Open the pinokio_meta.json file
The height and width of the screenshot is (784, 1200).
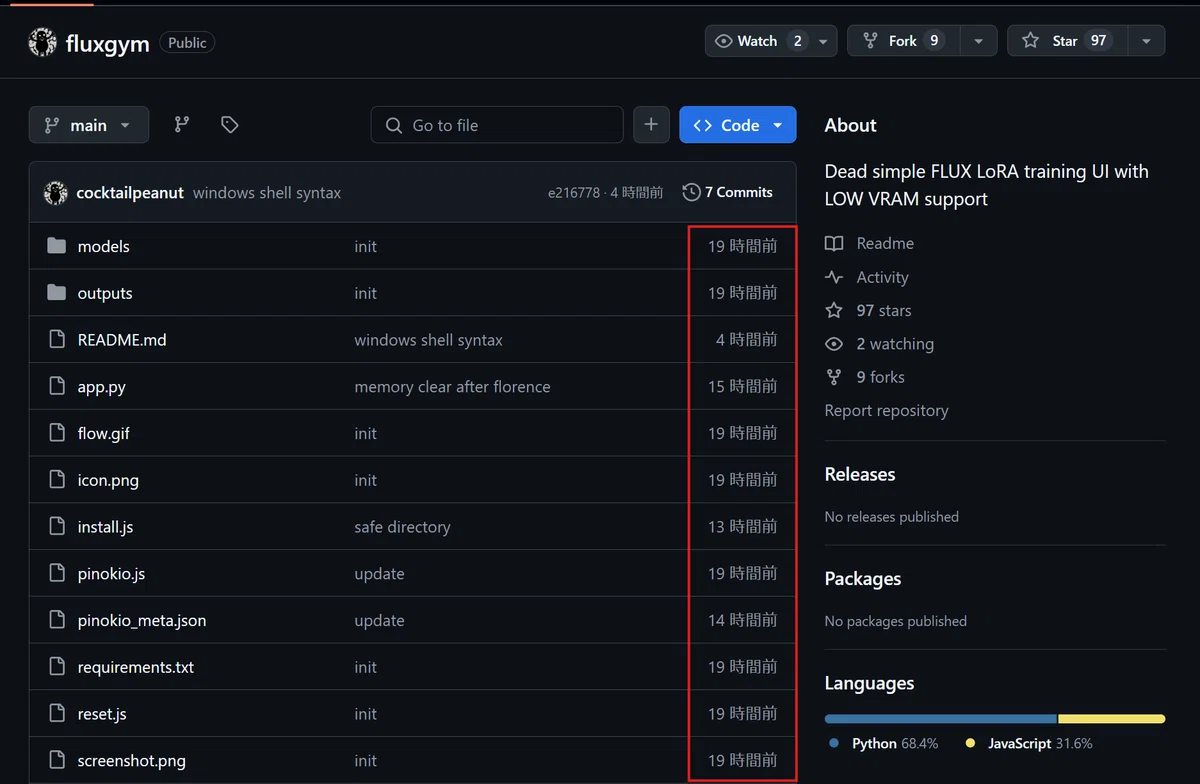pyautogui.click(x=142, y=620)
